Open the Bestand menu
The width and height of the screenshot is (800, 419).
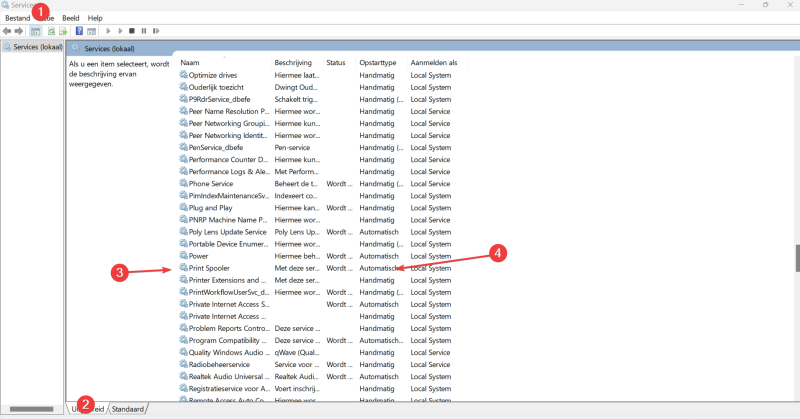pos(18,18)
